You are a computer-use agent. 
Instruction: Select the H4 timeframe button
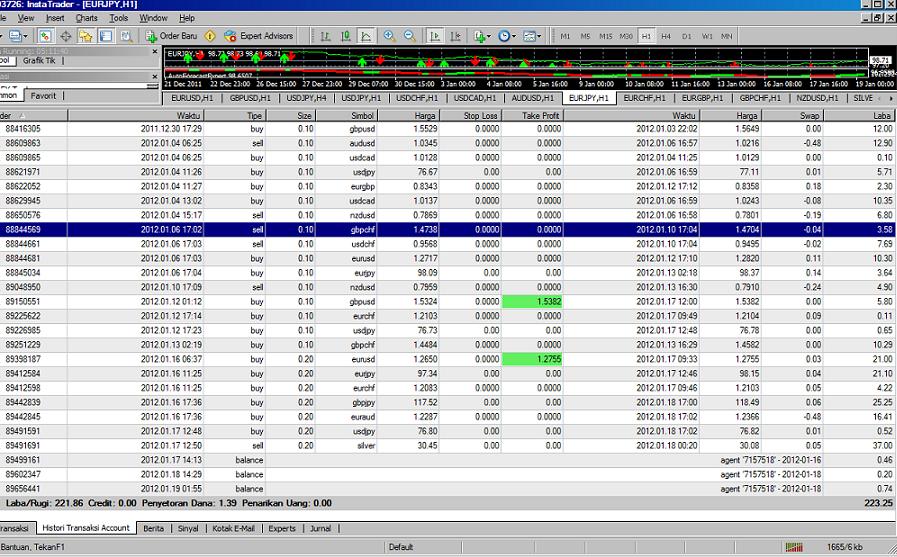(x=666, y=36)
